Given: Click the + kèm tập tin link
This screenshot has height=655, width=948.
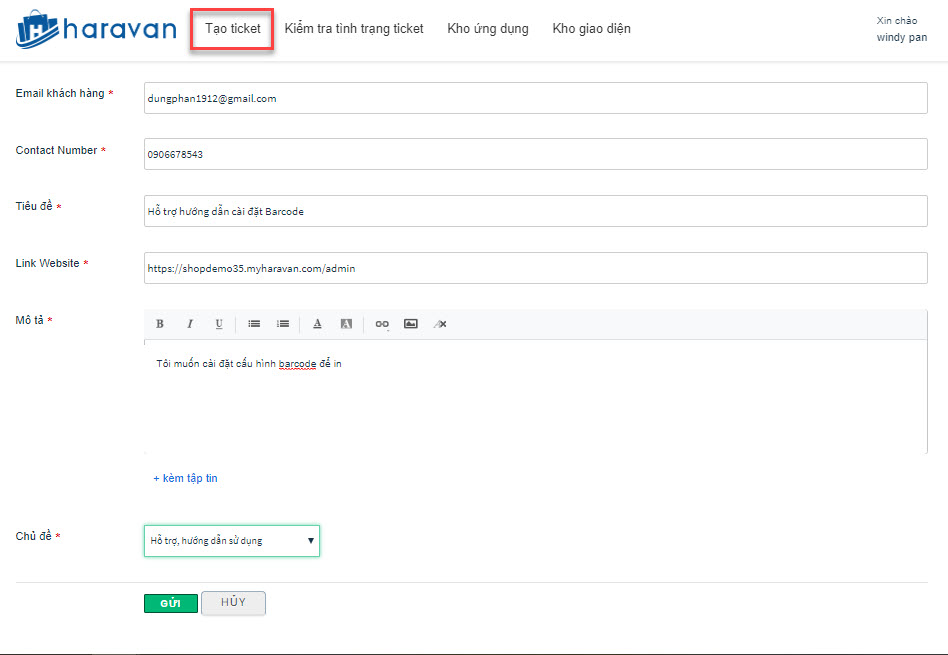Looking at the screenshot, I should [185, 478].
